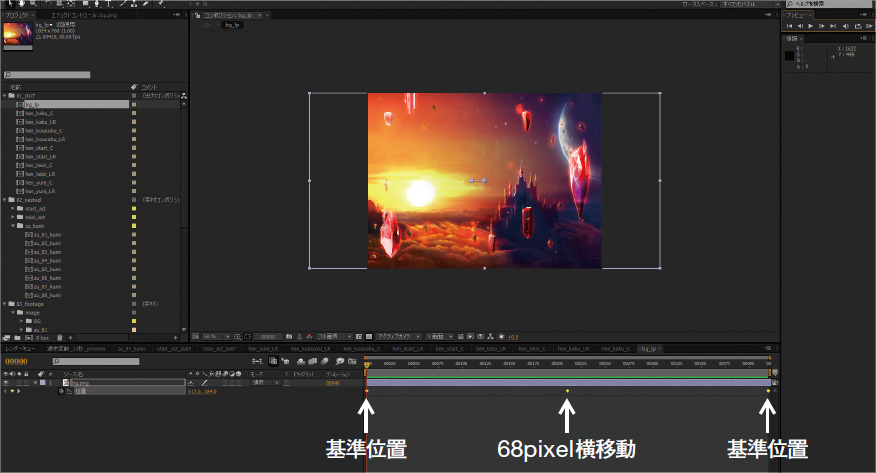Screen dimensions: 876x473
Task: Toggle mask and shape path visibility
Action: 247,337
